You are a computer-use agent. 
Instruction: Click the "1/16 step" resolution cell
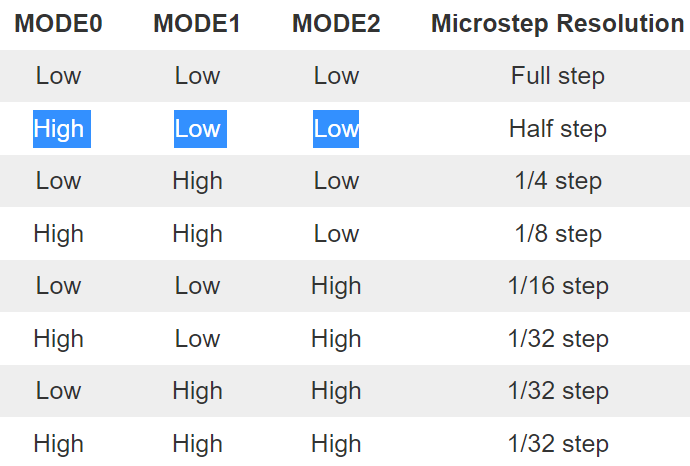[x=557, y=286]
